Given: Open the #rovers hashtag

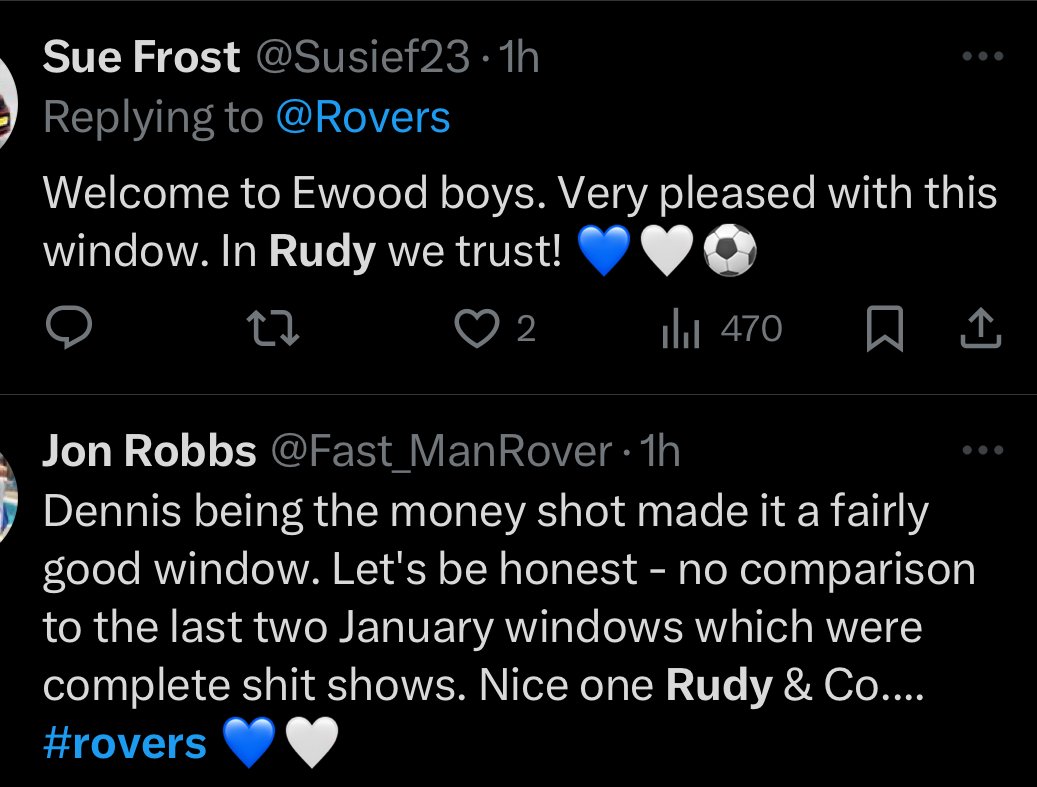Looking at the screenshot, I should (124, 743).
